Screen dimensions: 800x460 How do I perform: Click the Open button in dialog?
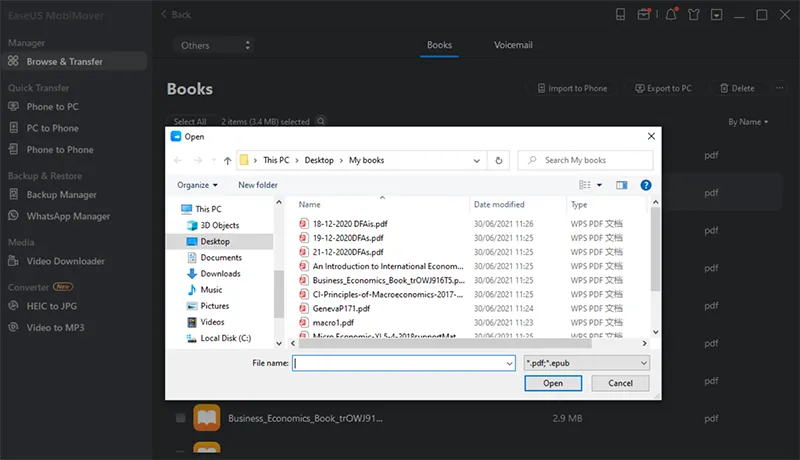click(553, 383)
